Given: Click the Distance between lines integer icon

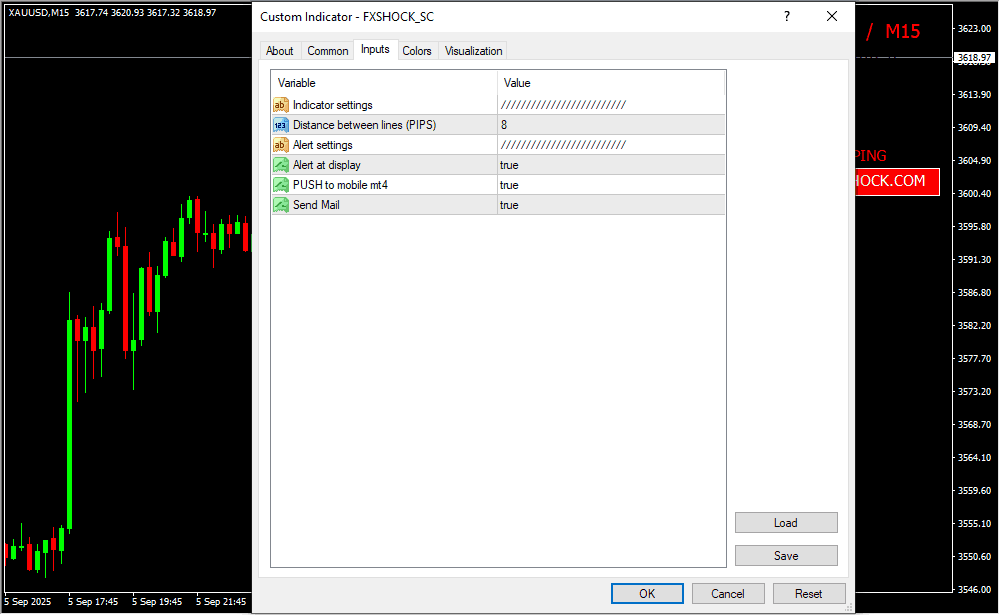Looking at the screenshot, I should click(x=280, y=125).
